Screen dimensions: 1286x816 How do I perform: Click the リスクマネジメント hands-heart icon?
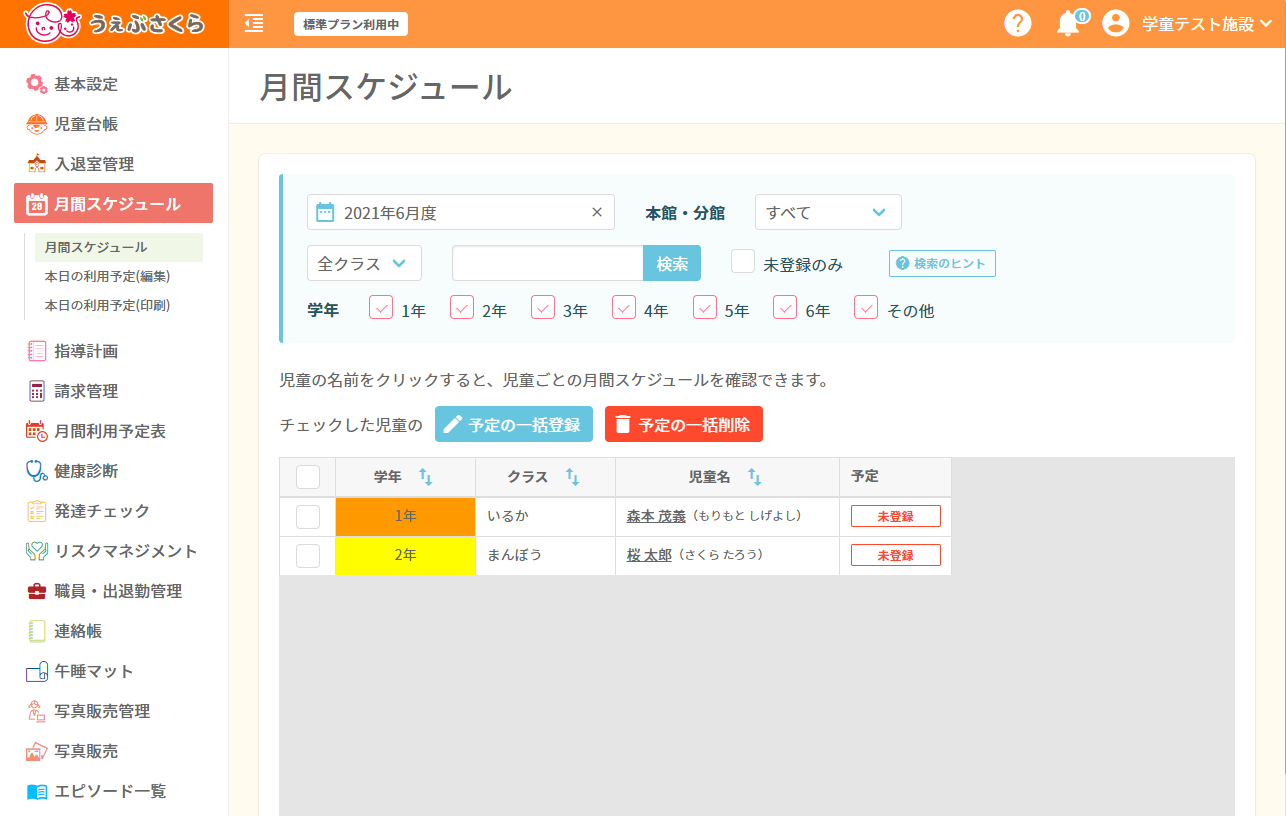tap(36, 551)
